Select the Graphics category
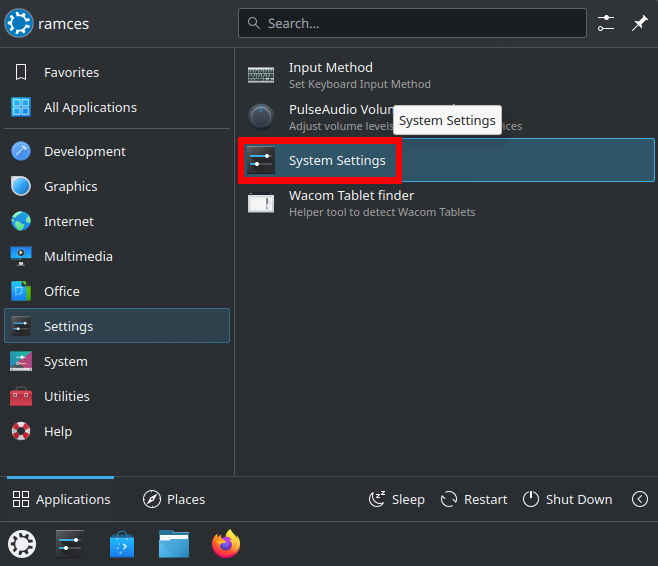This screenshot has width=658, height=566. tap(117, 186)
